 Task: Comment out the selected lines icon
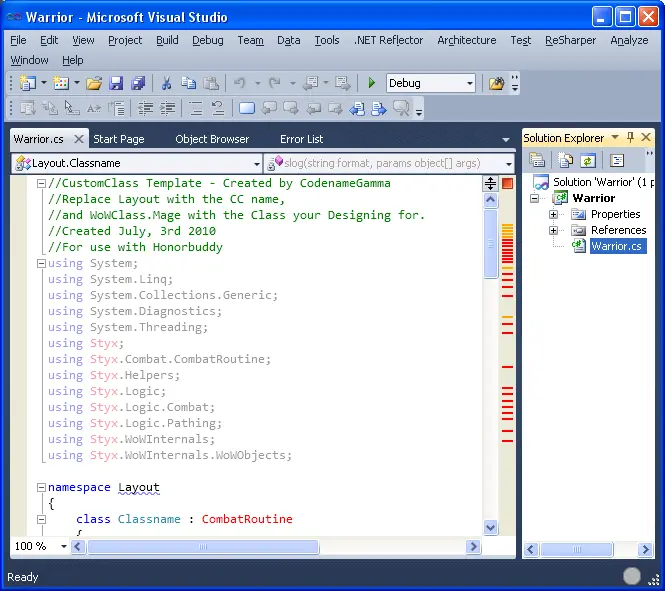pyautogui.click(x=196, y=109)
